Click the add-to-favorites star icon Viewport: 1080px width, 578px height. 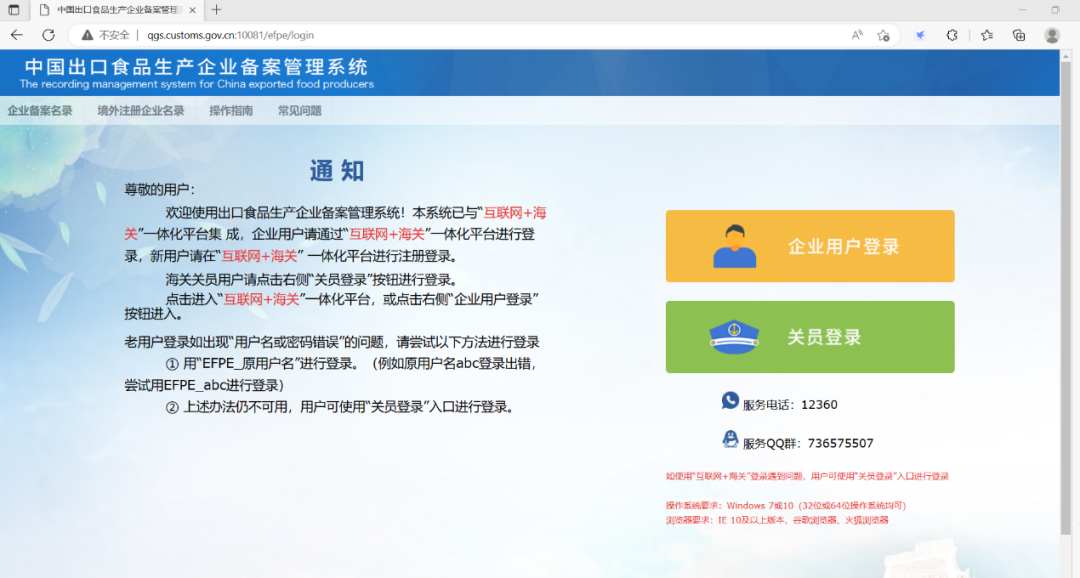(x=883, y=33)
